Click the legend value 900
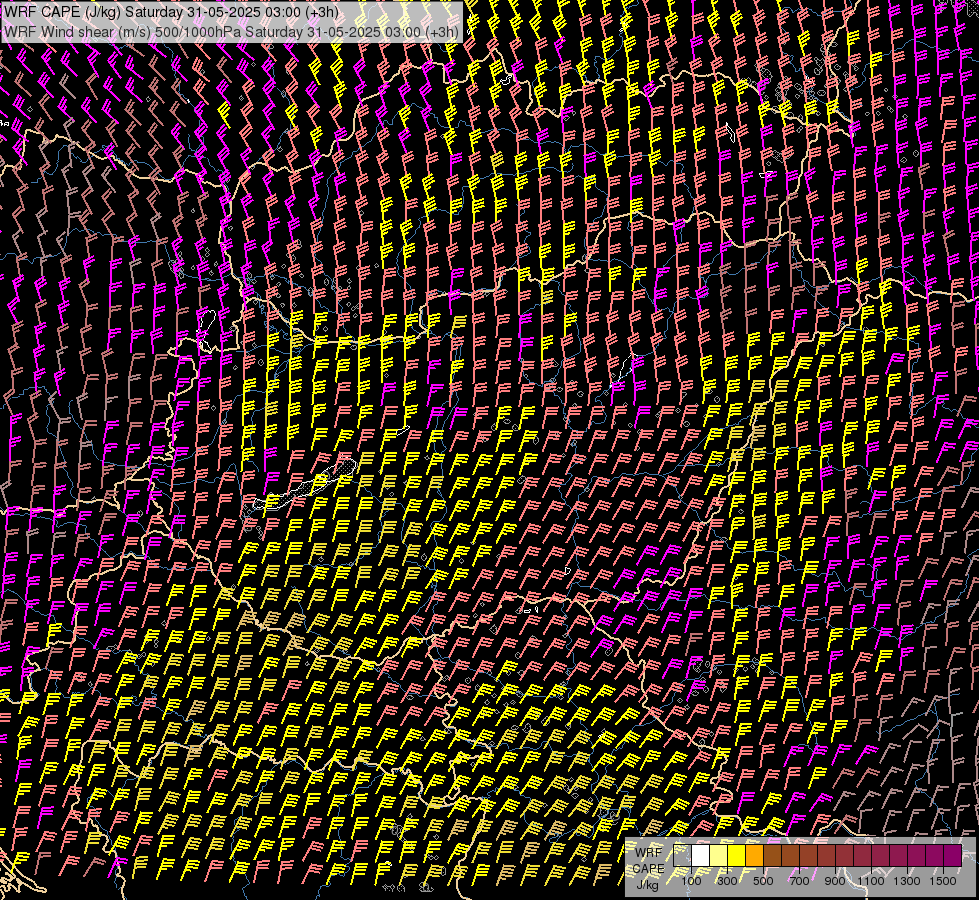 click(835, 881)
